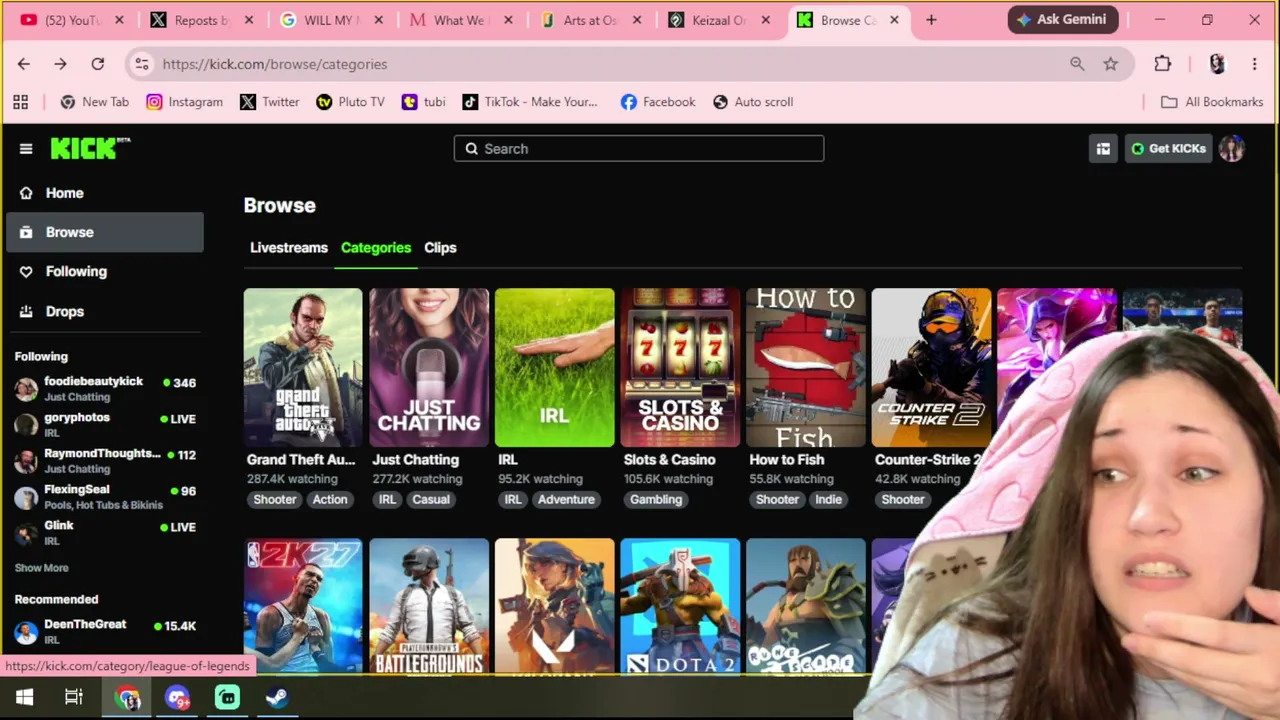Open the Windows Start menu
This screenshot has height=720, width=1280.
click(25, 697)
